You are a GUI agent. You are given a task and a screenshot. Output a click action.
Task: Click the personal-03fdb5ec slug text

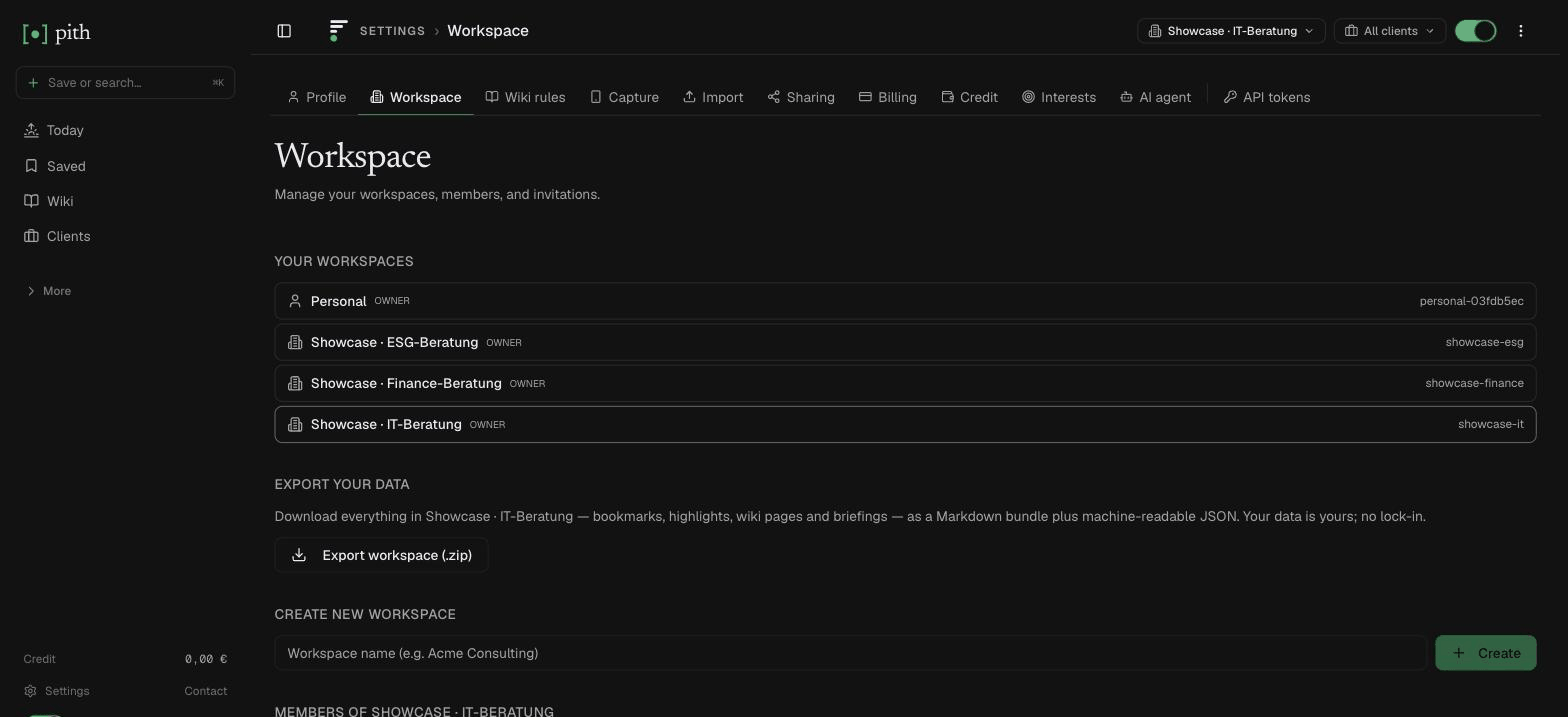1471,301
